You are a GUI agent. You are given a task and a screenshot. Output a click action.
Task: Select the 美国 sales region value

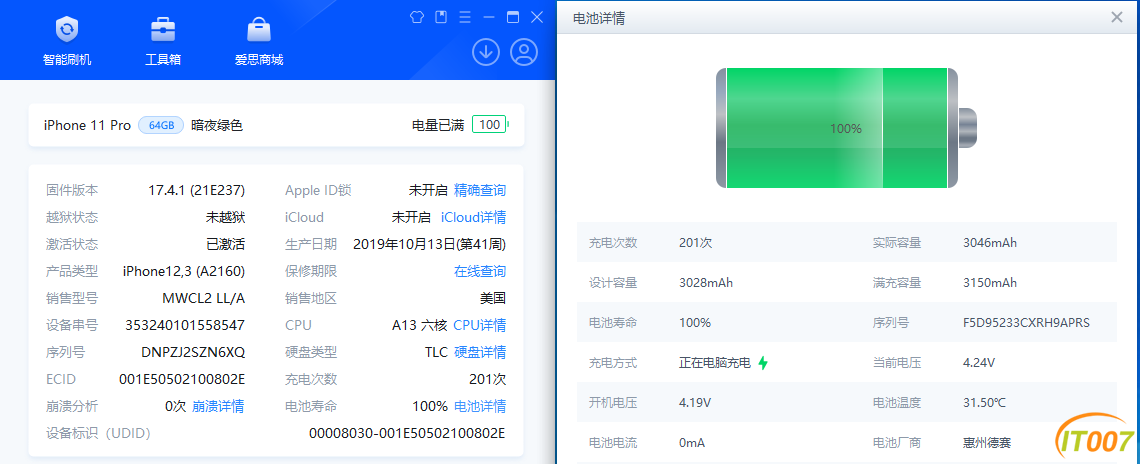click(493, 298)
